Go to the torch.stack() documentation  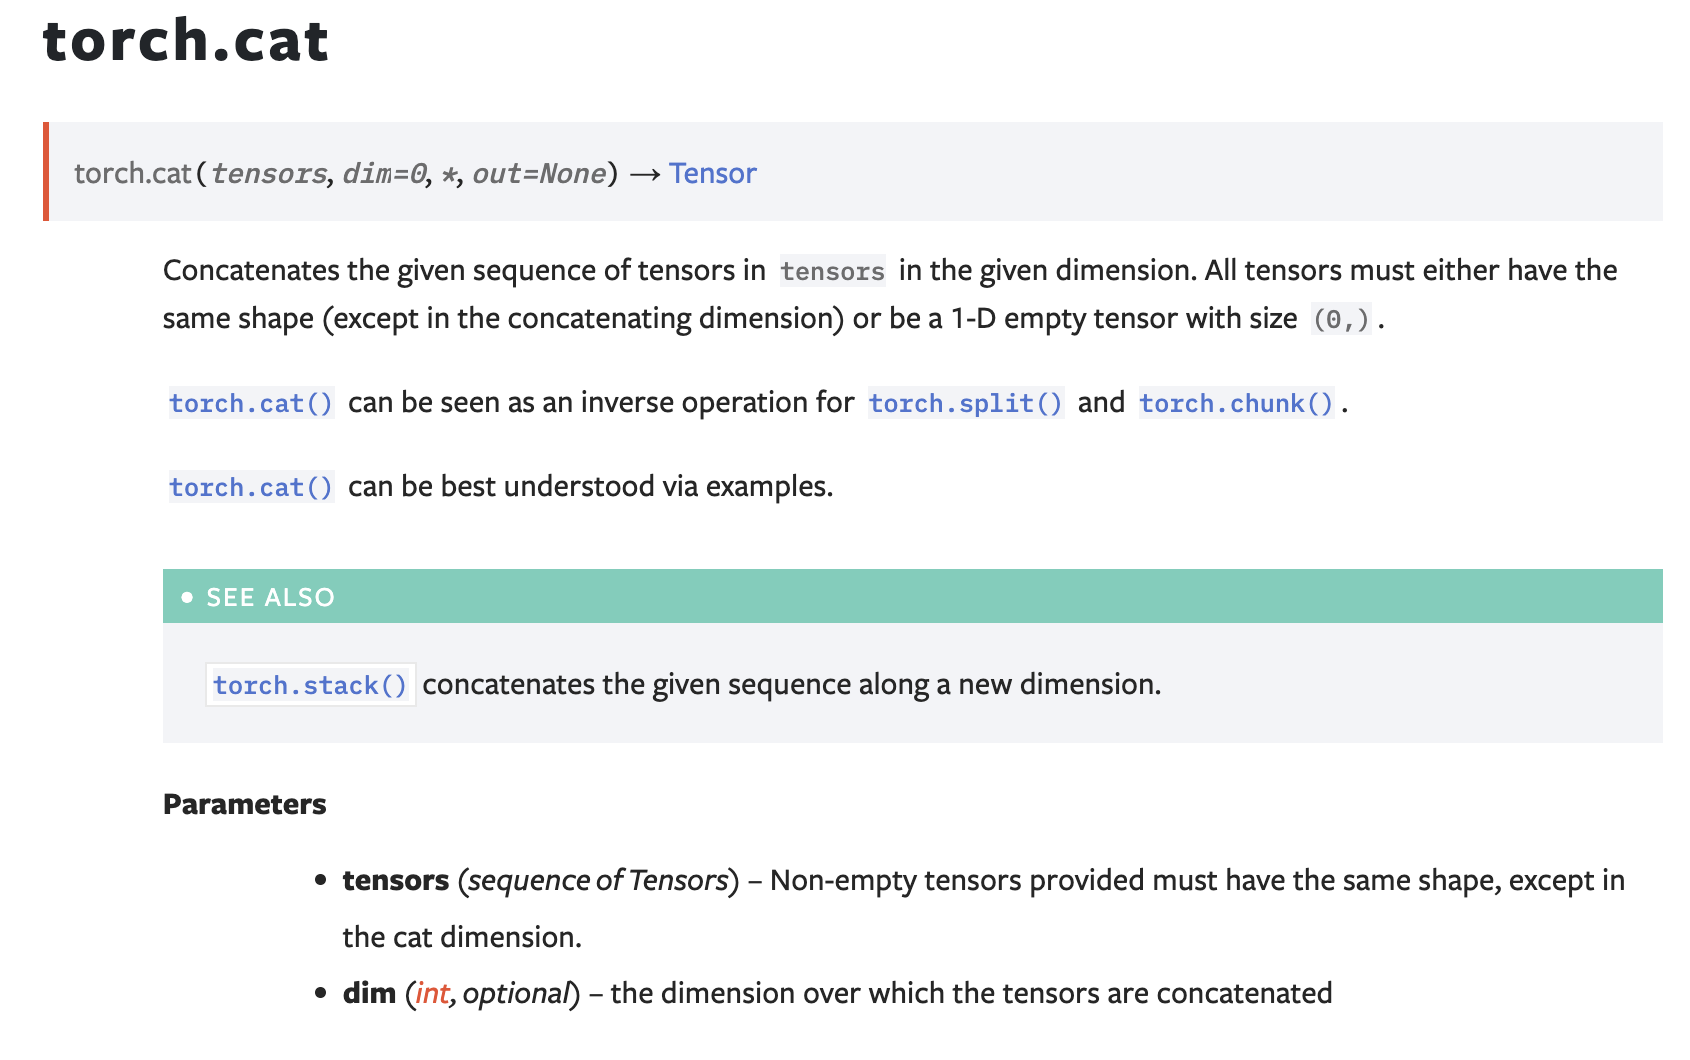click(x=310, y=685)
